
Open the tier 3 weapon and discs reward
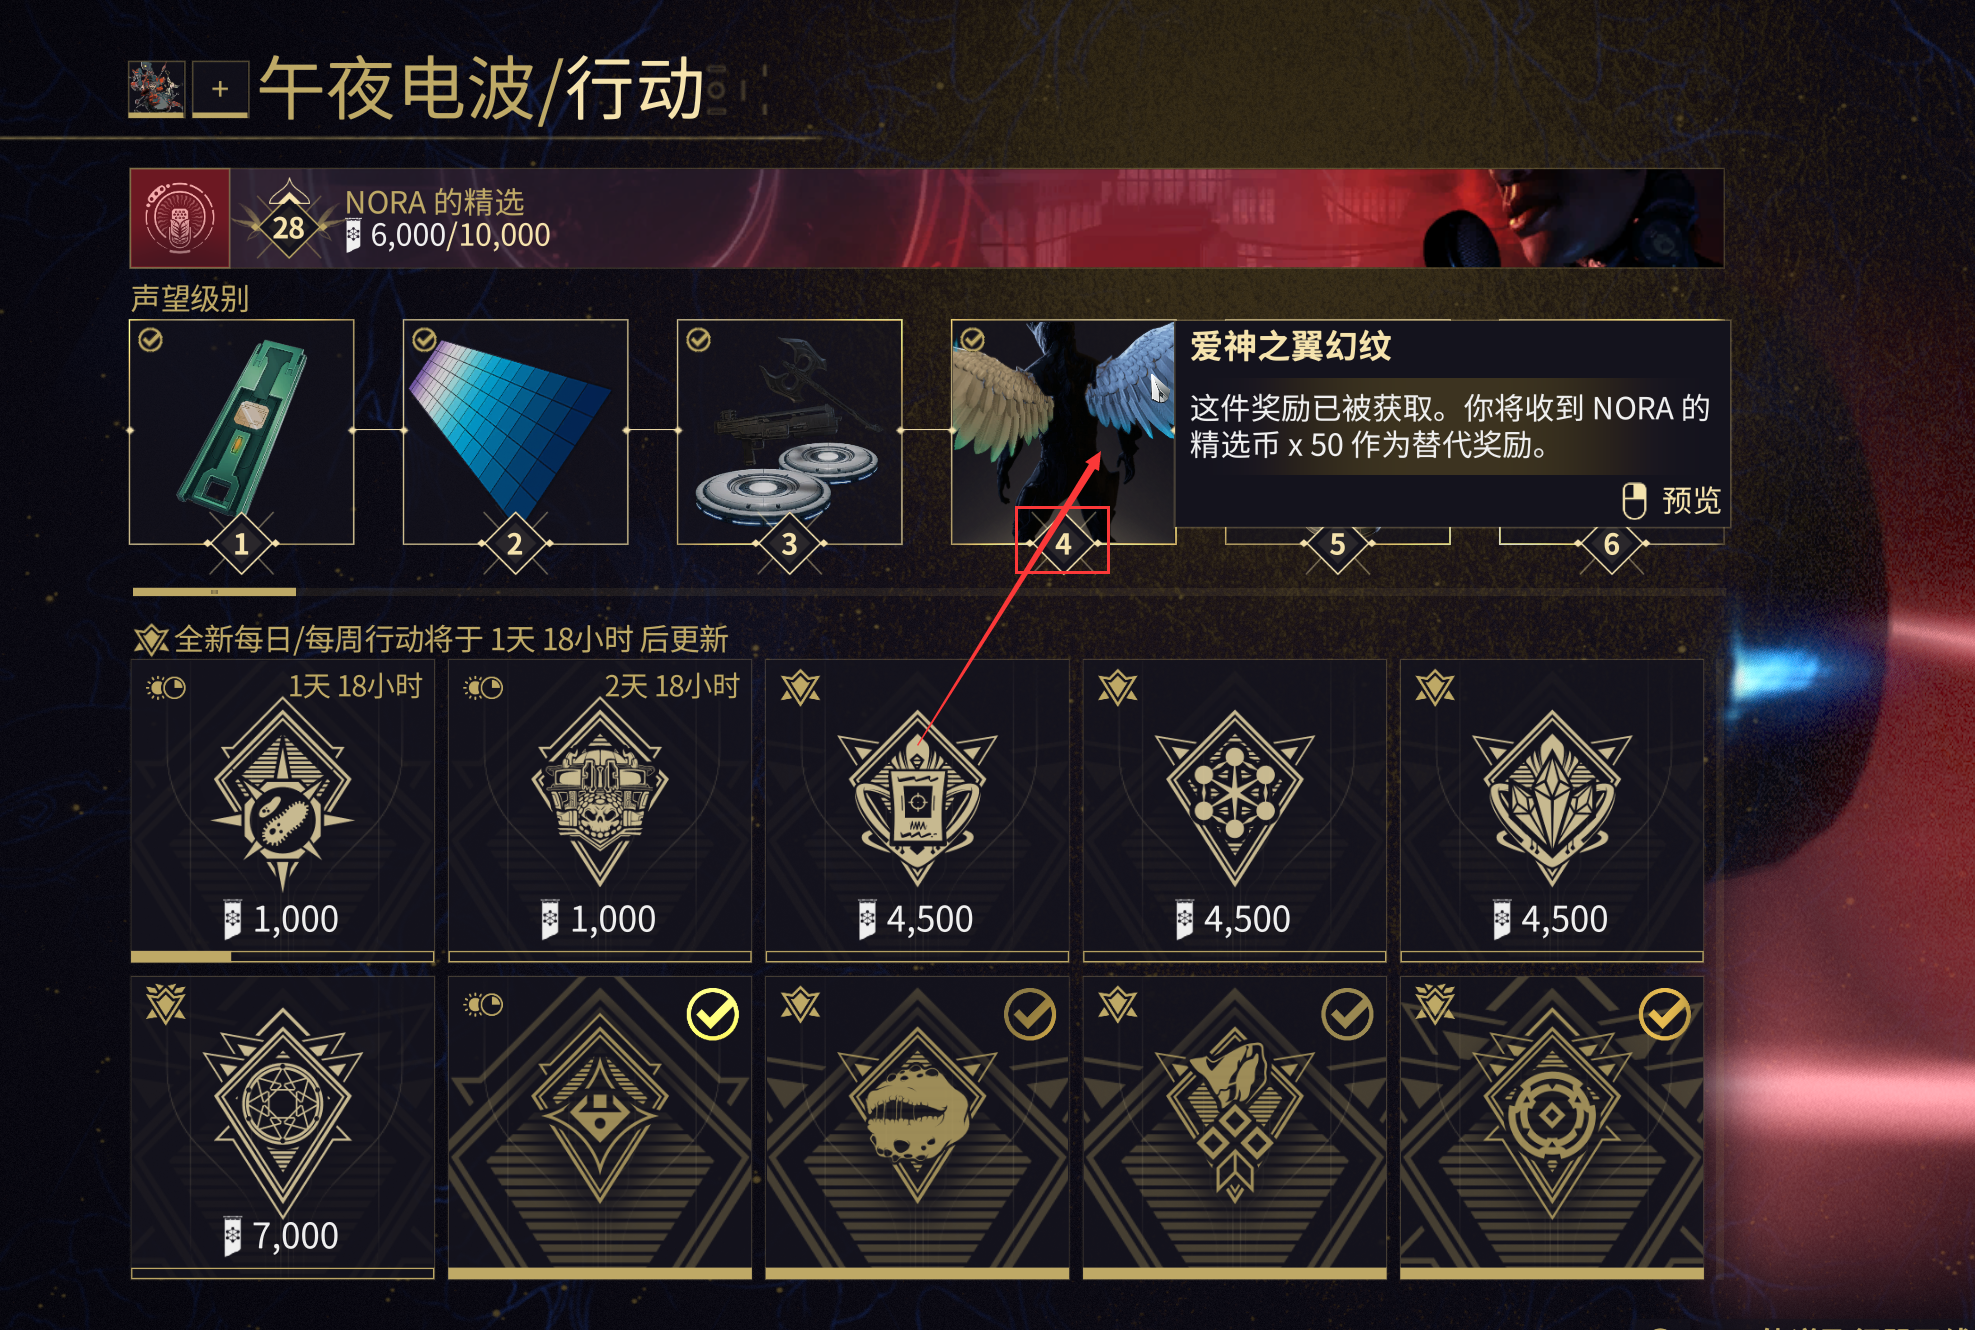789,431
